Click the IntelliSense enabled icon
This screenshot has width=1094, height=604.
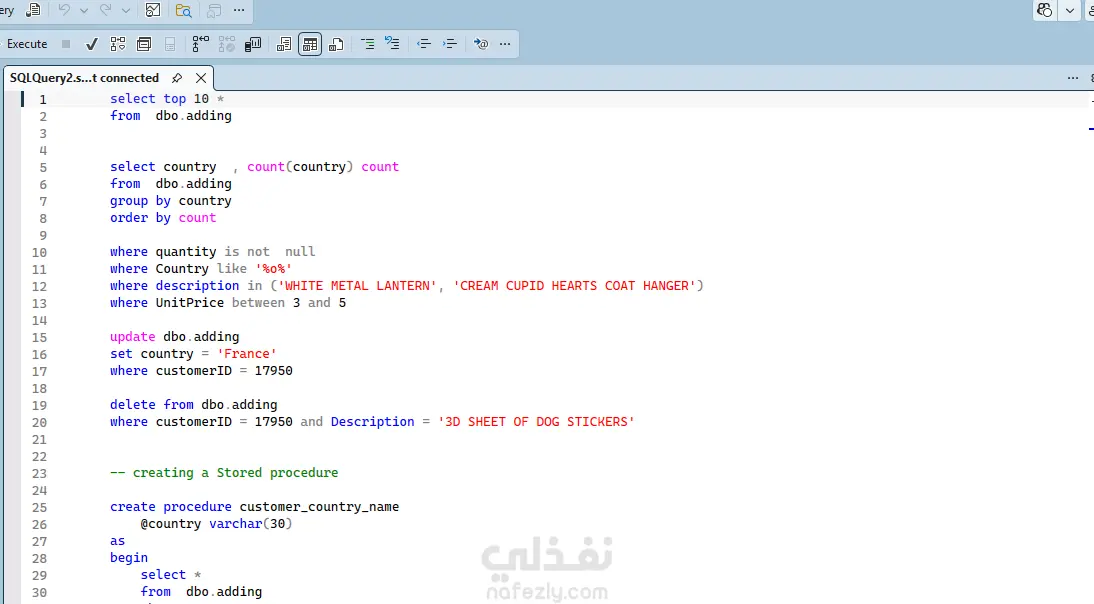[x=170, y=44]
